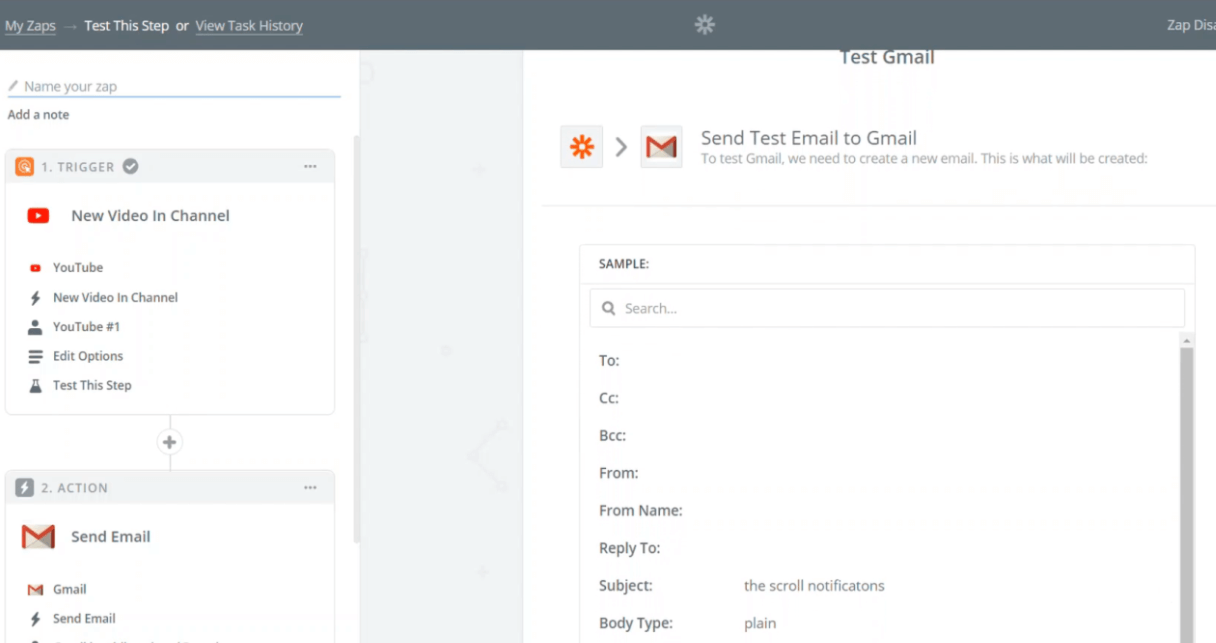Viewport: 1216px width, 643px height.
Task: Click the Gmail envelope beside Send Test Email
Action: tap(662, 146)
